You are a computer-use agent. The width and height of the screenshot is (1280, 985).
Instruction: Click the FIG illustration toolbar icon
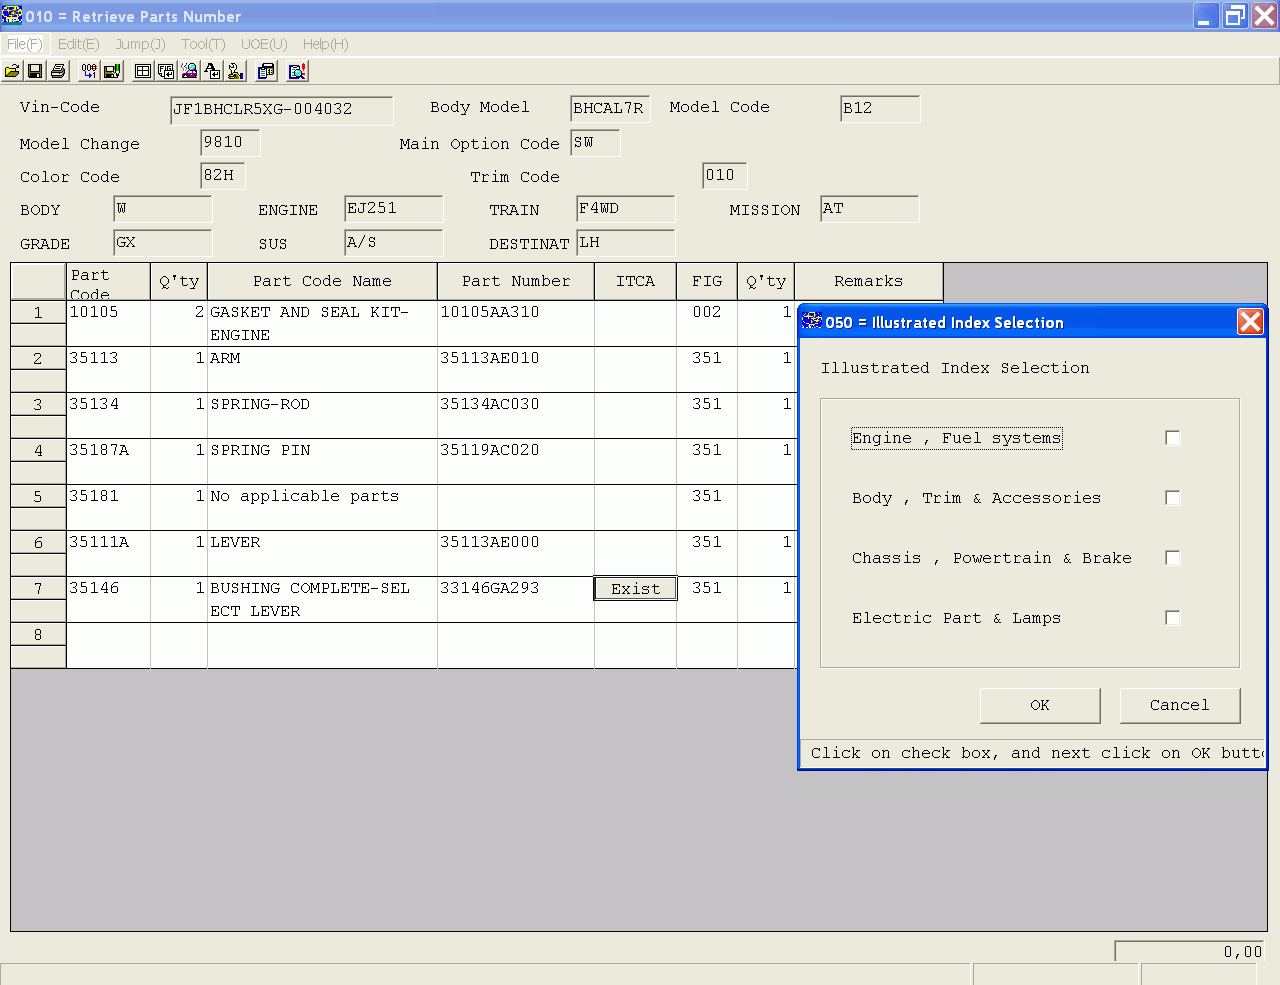[166, 71]
